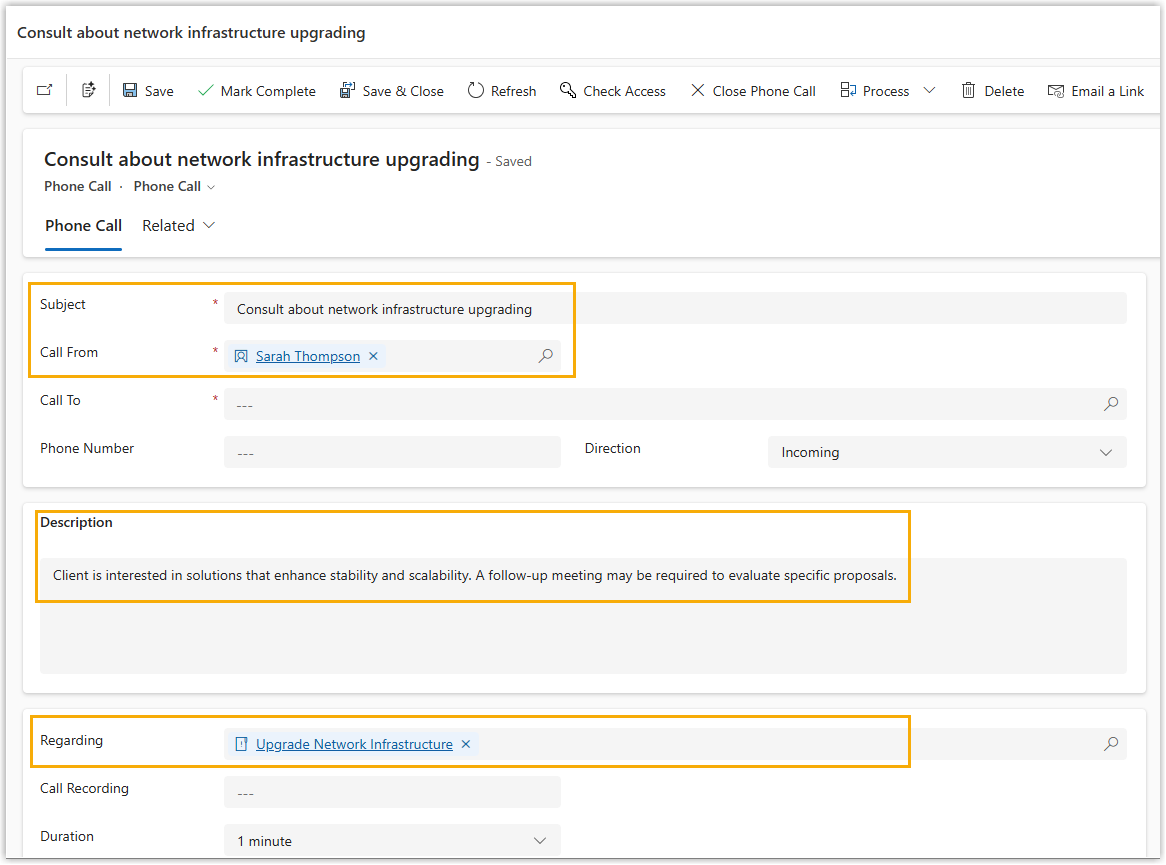
Task: Open the Upgrade Network Infrastructure link
Action: pos(354,744)
